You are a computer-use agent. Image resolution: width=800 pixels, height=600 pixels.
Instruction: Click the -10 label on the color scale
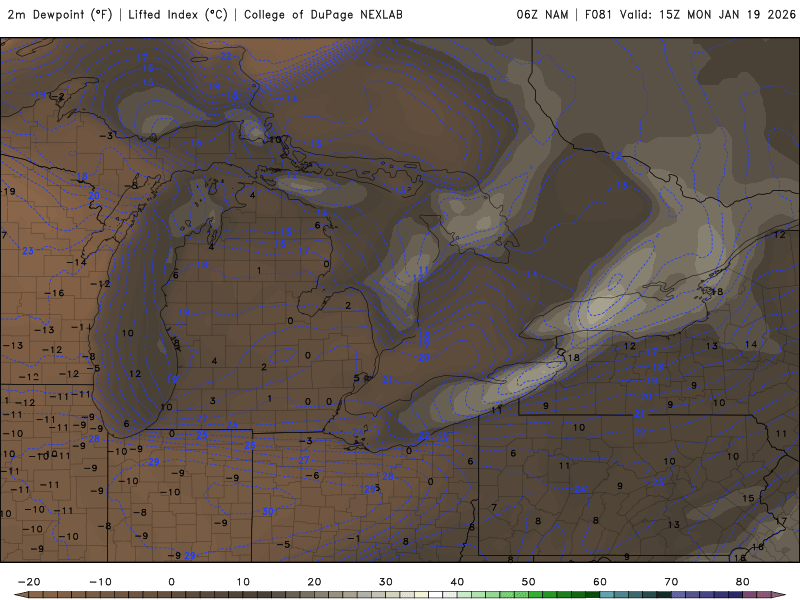pyautogui.click(x=100, y=582)
